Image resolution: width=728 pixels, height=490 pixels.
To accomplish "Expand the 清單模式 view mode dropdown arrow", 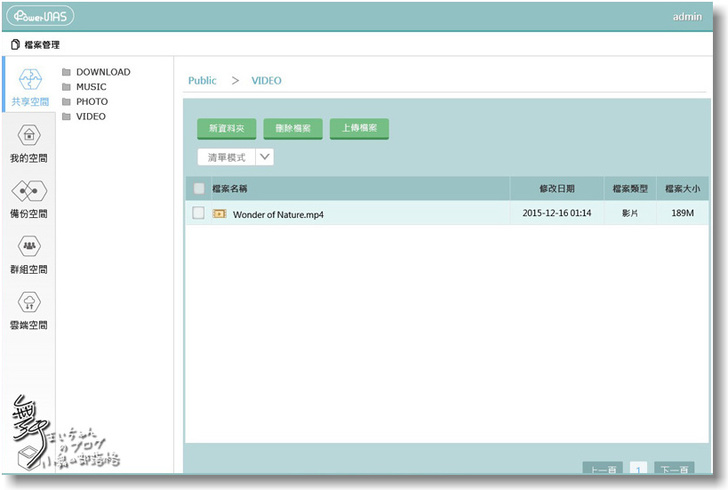I will pos(265,157).
